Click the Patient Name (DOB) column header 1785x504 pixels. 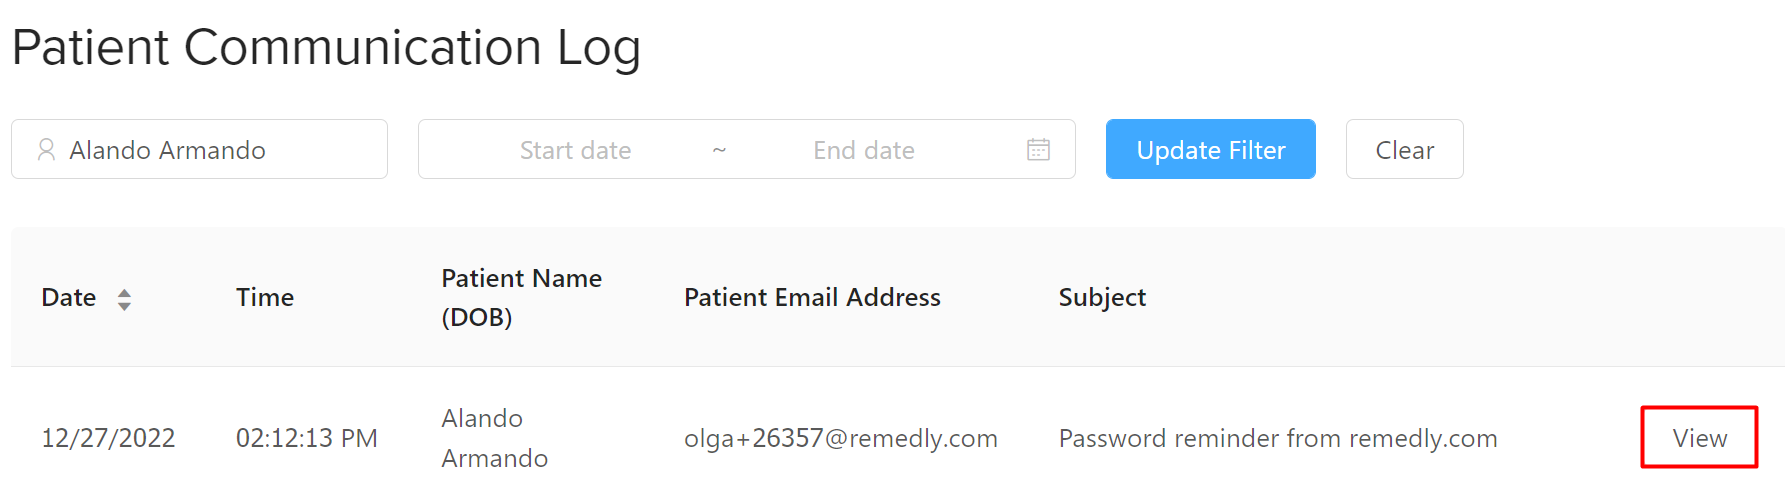pos(521,297)
